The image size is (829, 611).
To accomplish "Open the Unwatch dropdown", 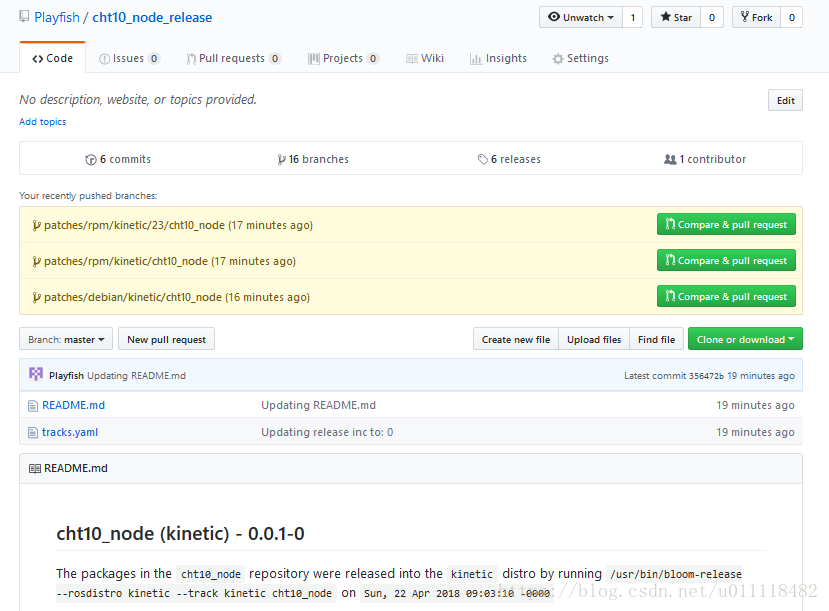I will tap(581, 17).
